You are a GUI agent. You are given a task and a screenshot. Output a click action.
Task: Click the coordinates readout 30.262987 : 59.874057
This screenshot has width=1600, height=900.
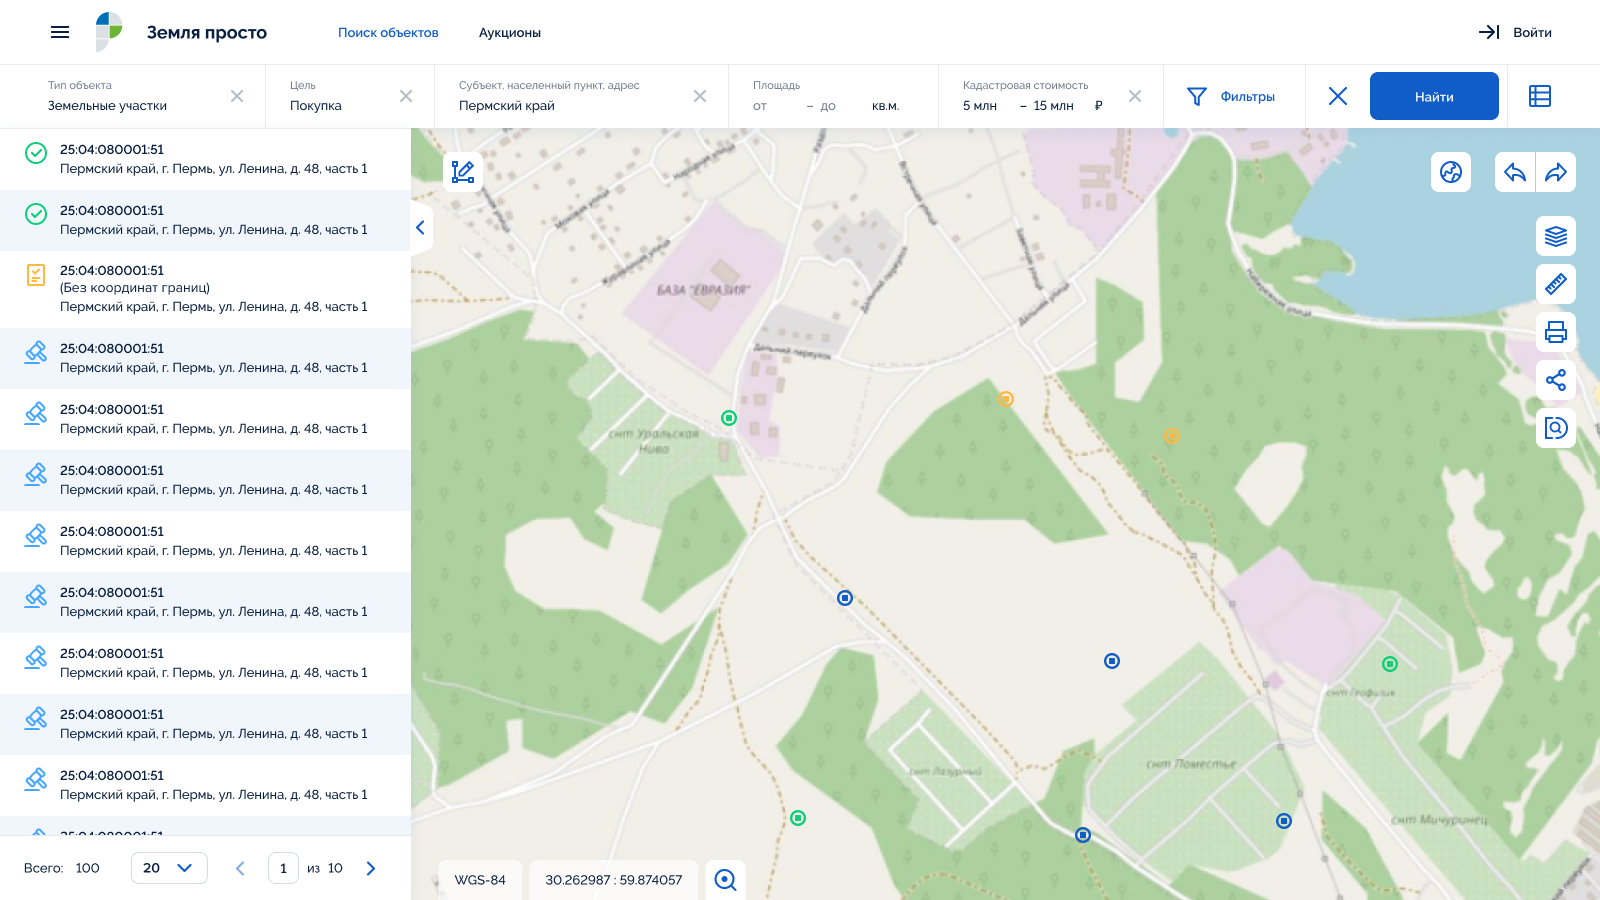coord(614,880)
